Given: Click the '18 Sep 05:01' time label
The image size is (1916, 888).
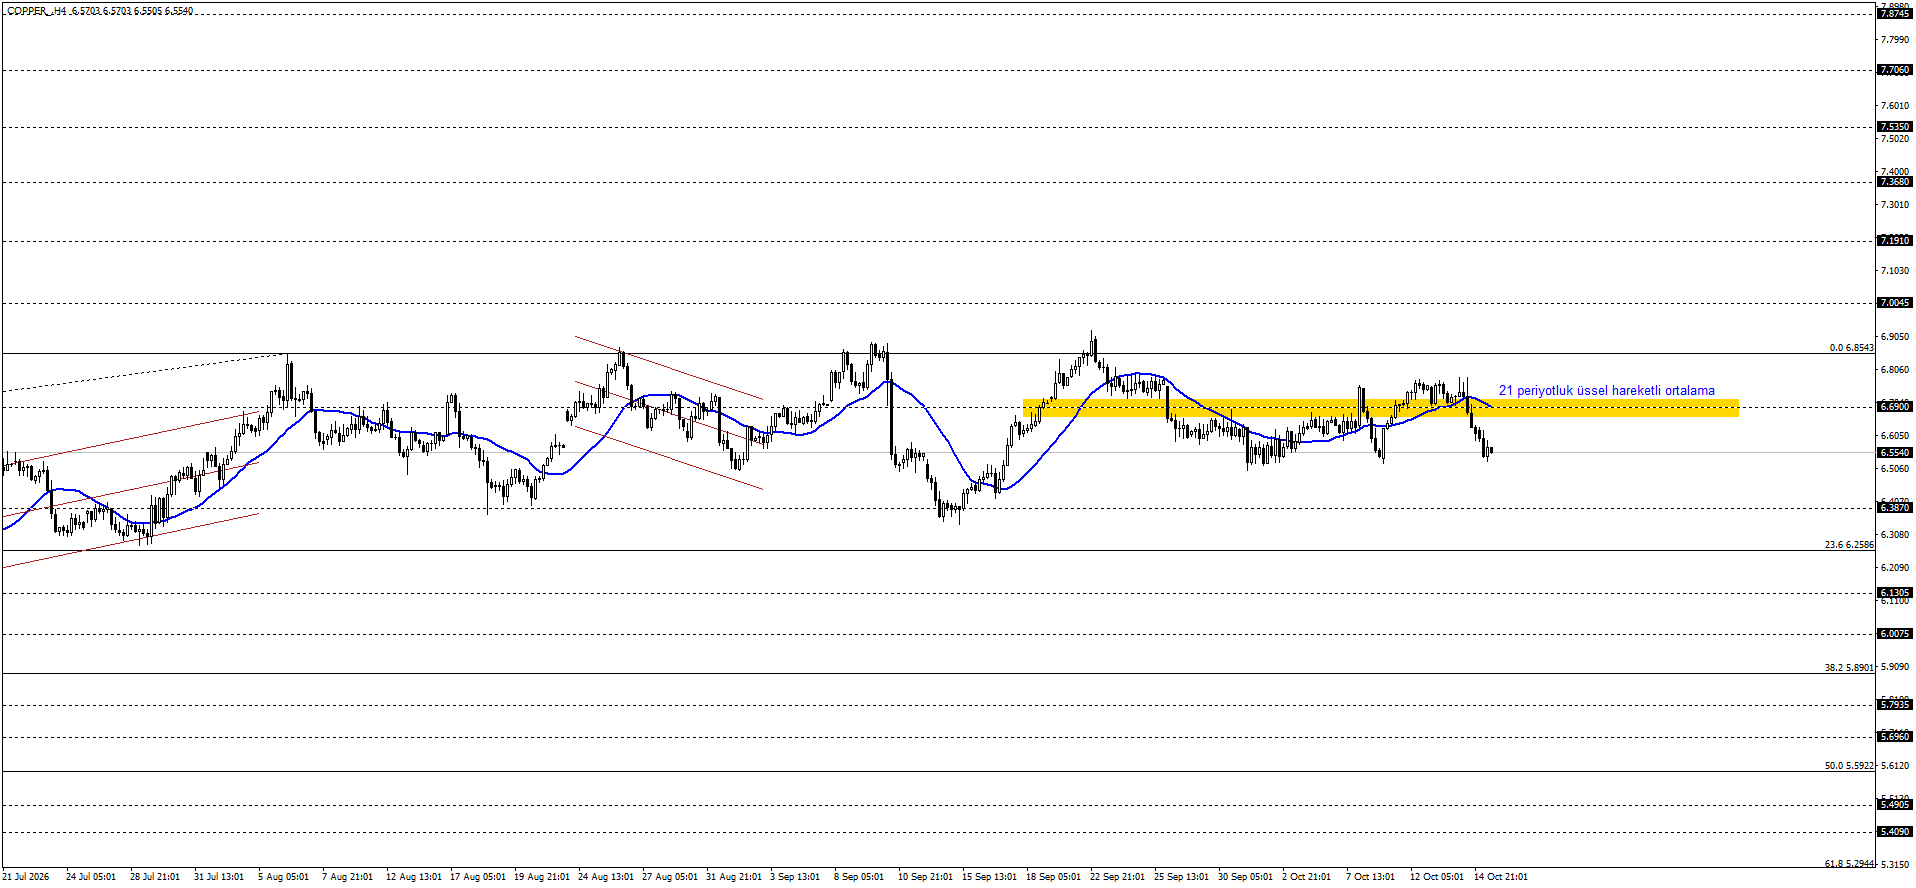Looking at the screenshot, I should [1054, 877].
